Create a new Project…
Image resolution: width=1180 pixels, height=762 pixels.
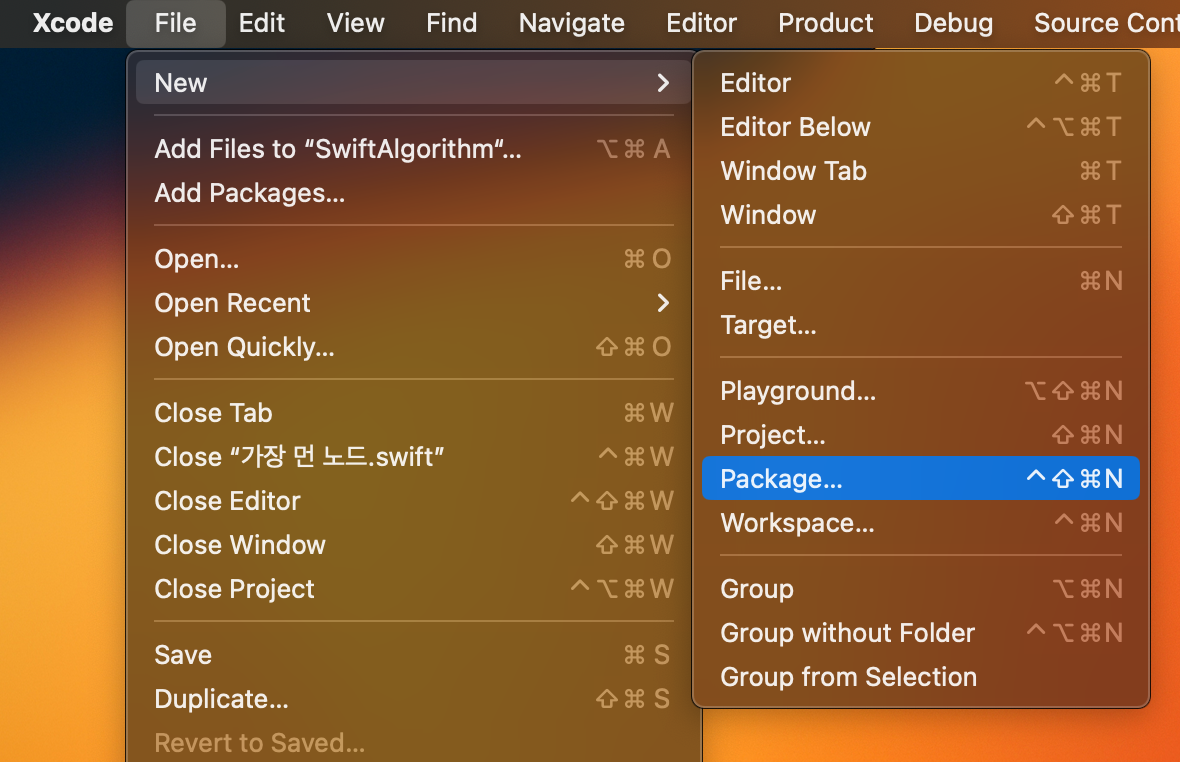click(921, 435)
